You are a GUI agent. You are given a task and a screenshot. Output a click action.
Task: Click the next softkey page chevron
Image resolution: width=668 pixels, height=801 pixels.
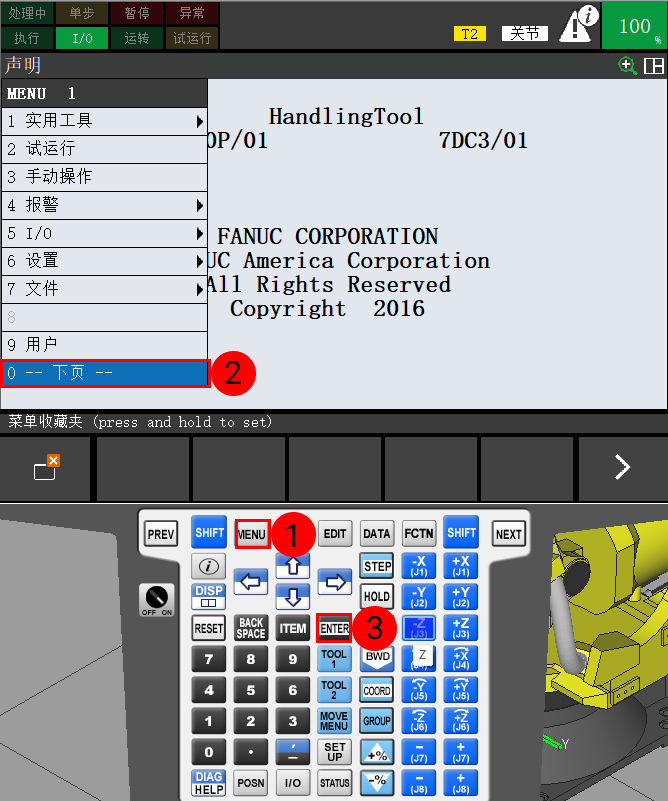tap(622, 467)
